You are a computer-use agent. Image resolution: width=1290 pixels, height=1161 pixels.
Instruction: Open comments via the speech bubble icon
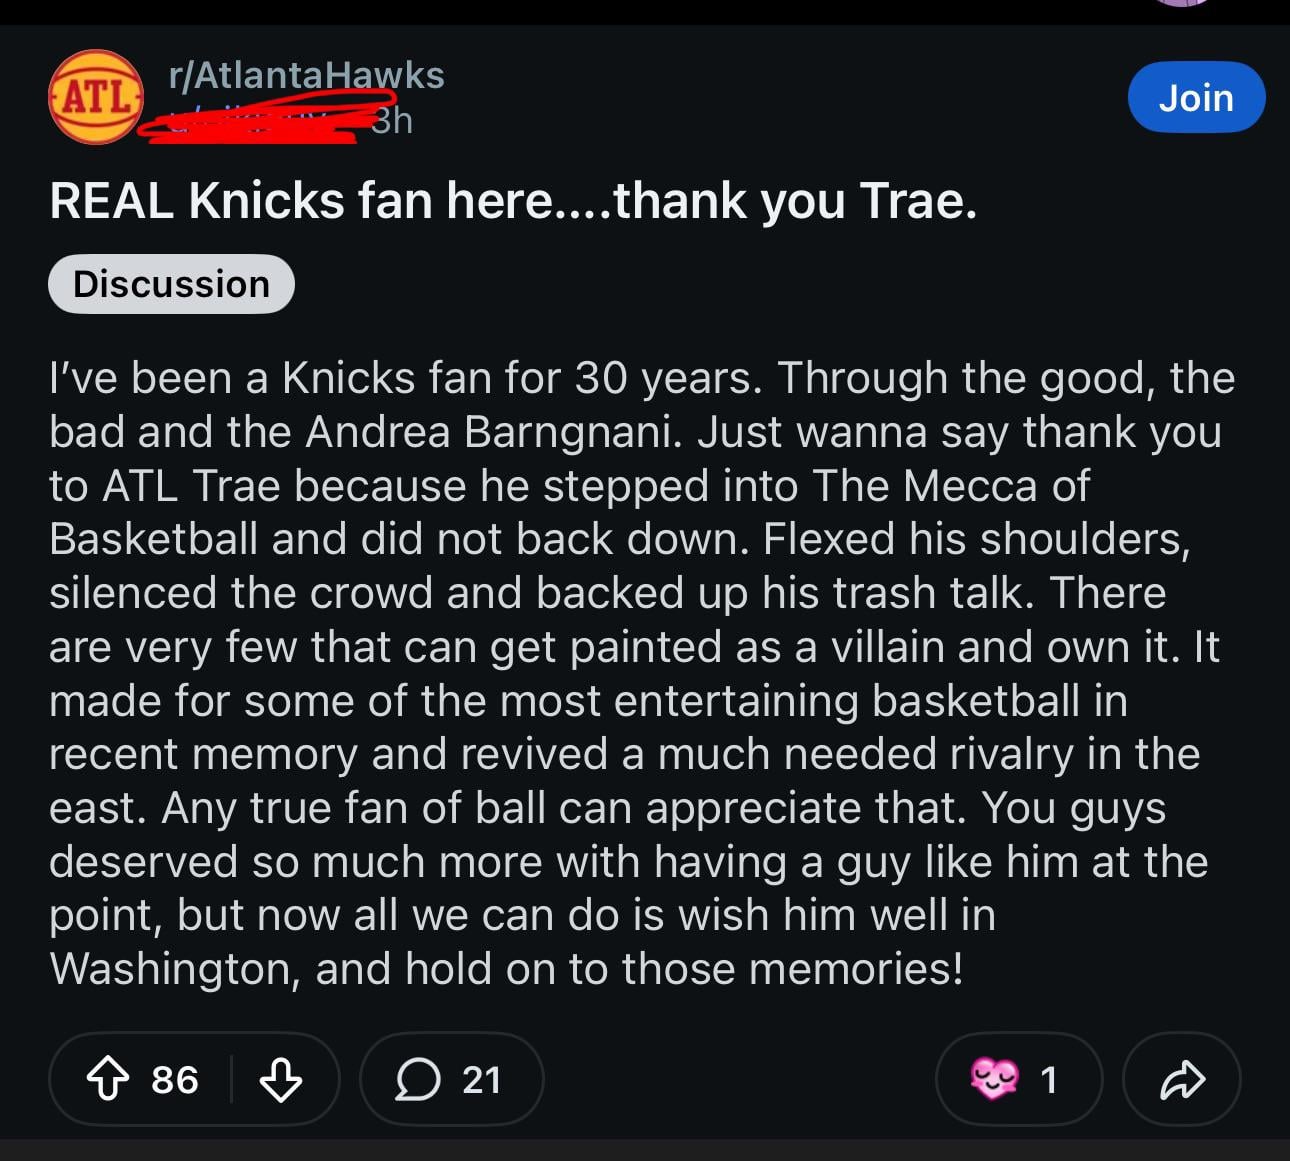(418, 1080)
